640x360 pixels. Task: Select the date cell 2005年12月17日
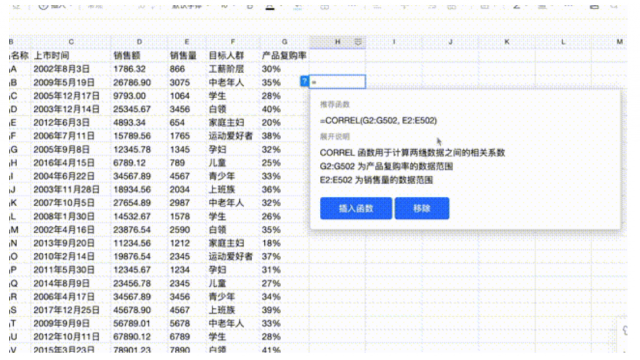(71, 96)
